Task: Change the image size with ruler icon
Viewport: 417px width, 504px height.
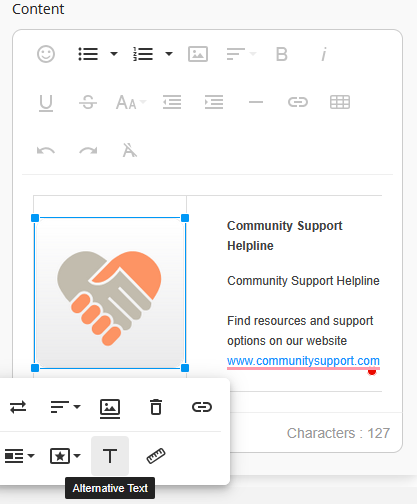Action: pos(156,456)
